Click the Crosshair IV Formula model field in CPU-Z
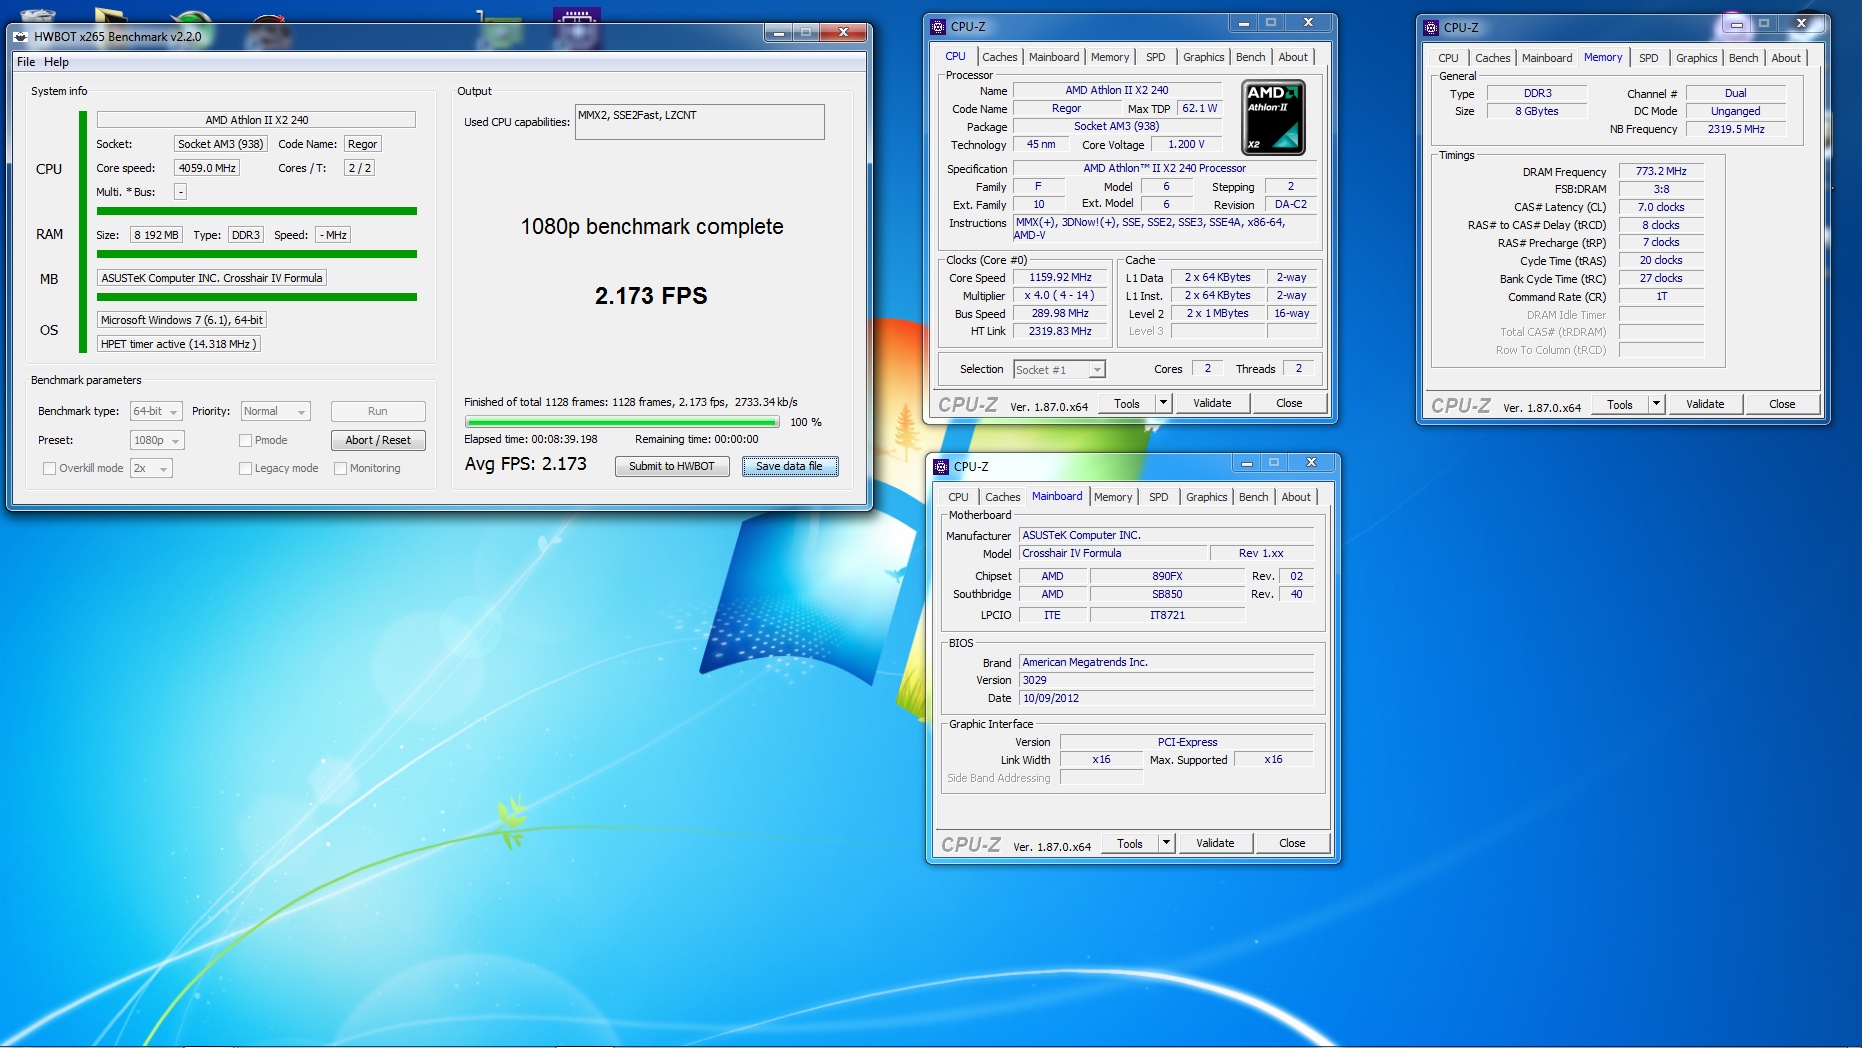The height and width of the screenshot is (1048, 1862). 1112,554
